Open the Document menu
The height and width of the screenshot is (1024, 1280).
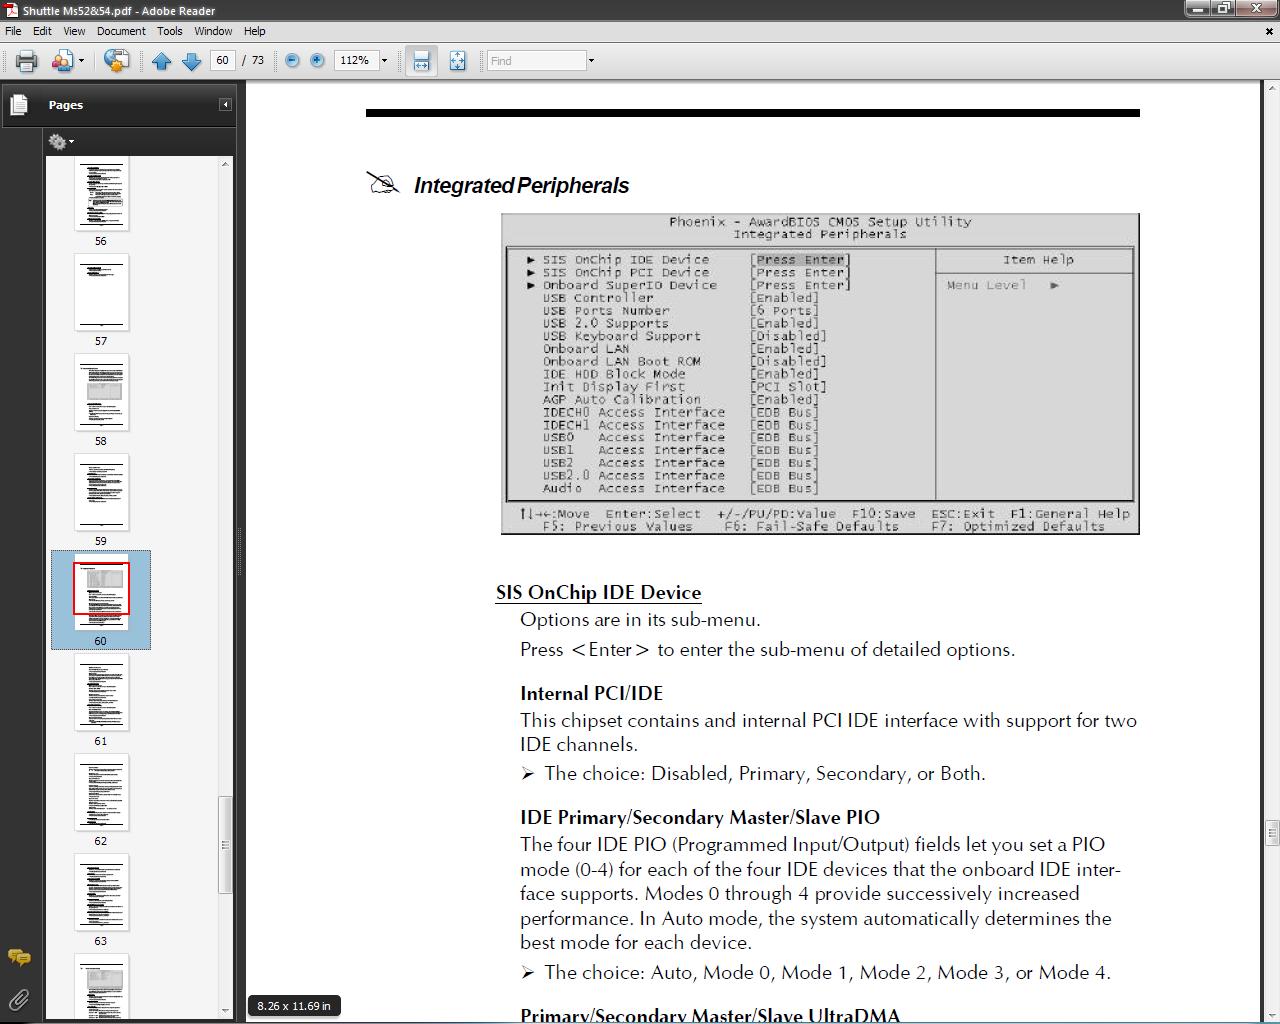(121, 31)
